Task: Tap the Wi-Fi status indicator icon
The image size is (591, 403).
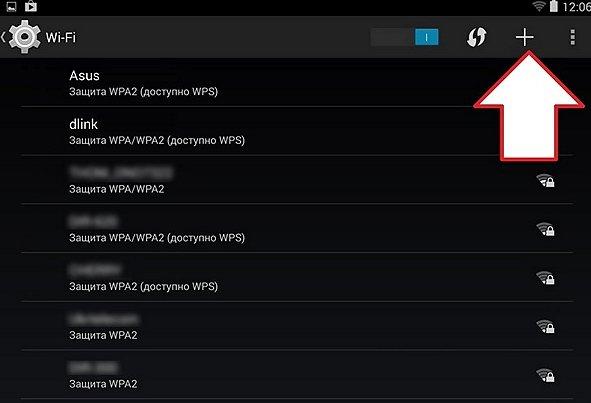Action: click(x=539, y=6)
